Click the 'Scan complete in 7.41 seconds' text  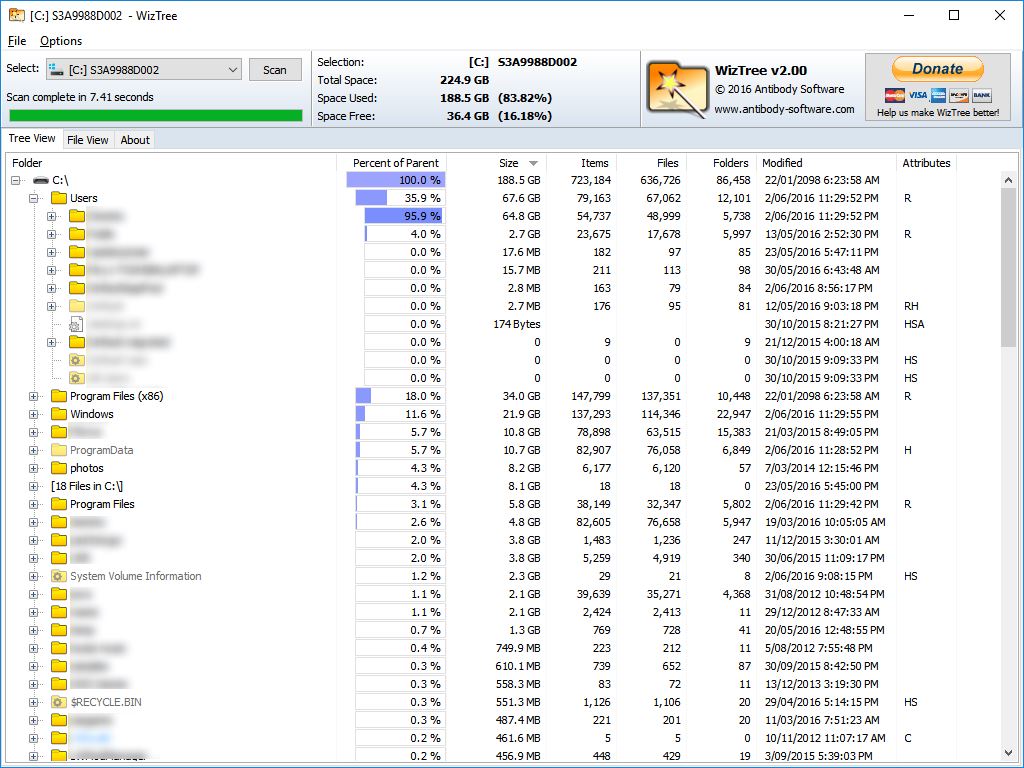point(80,97)
